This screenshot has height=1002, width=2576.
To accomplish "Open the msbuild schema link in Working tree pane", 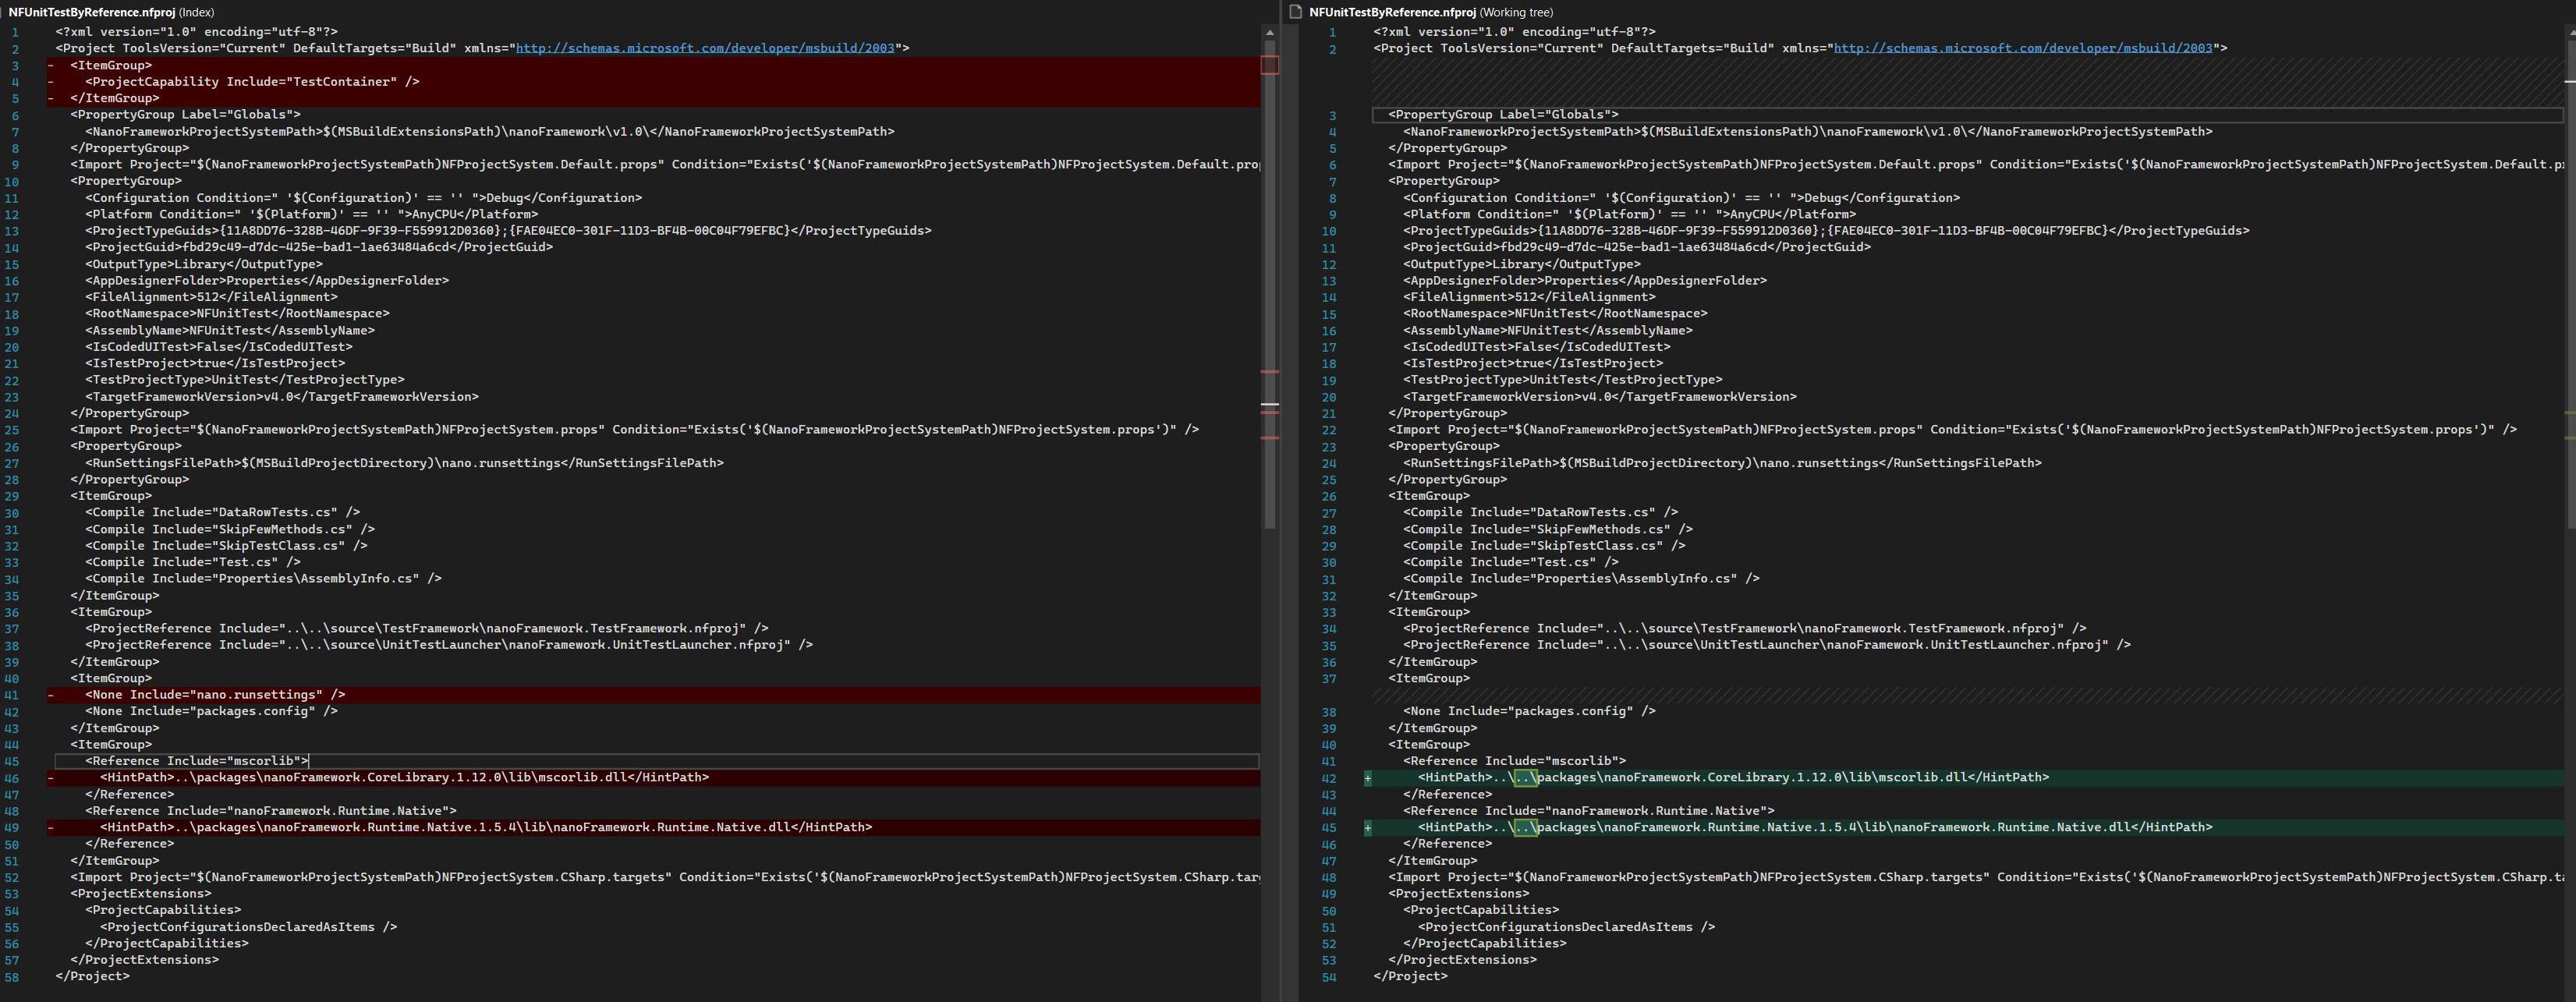I will tap(2022, 48).
